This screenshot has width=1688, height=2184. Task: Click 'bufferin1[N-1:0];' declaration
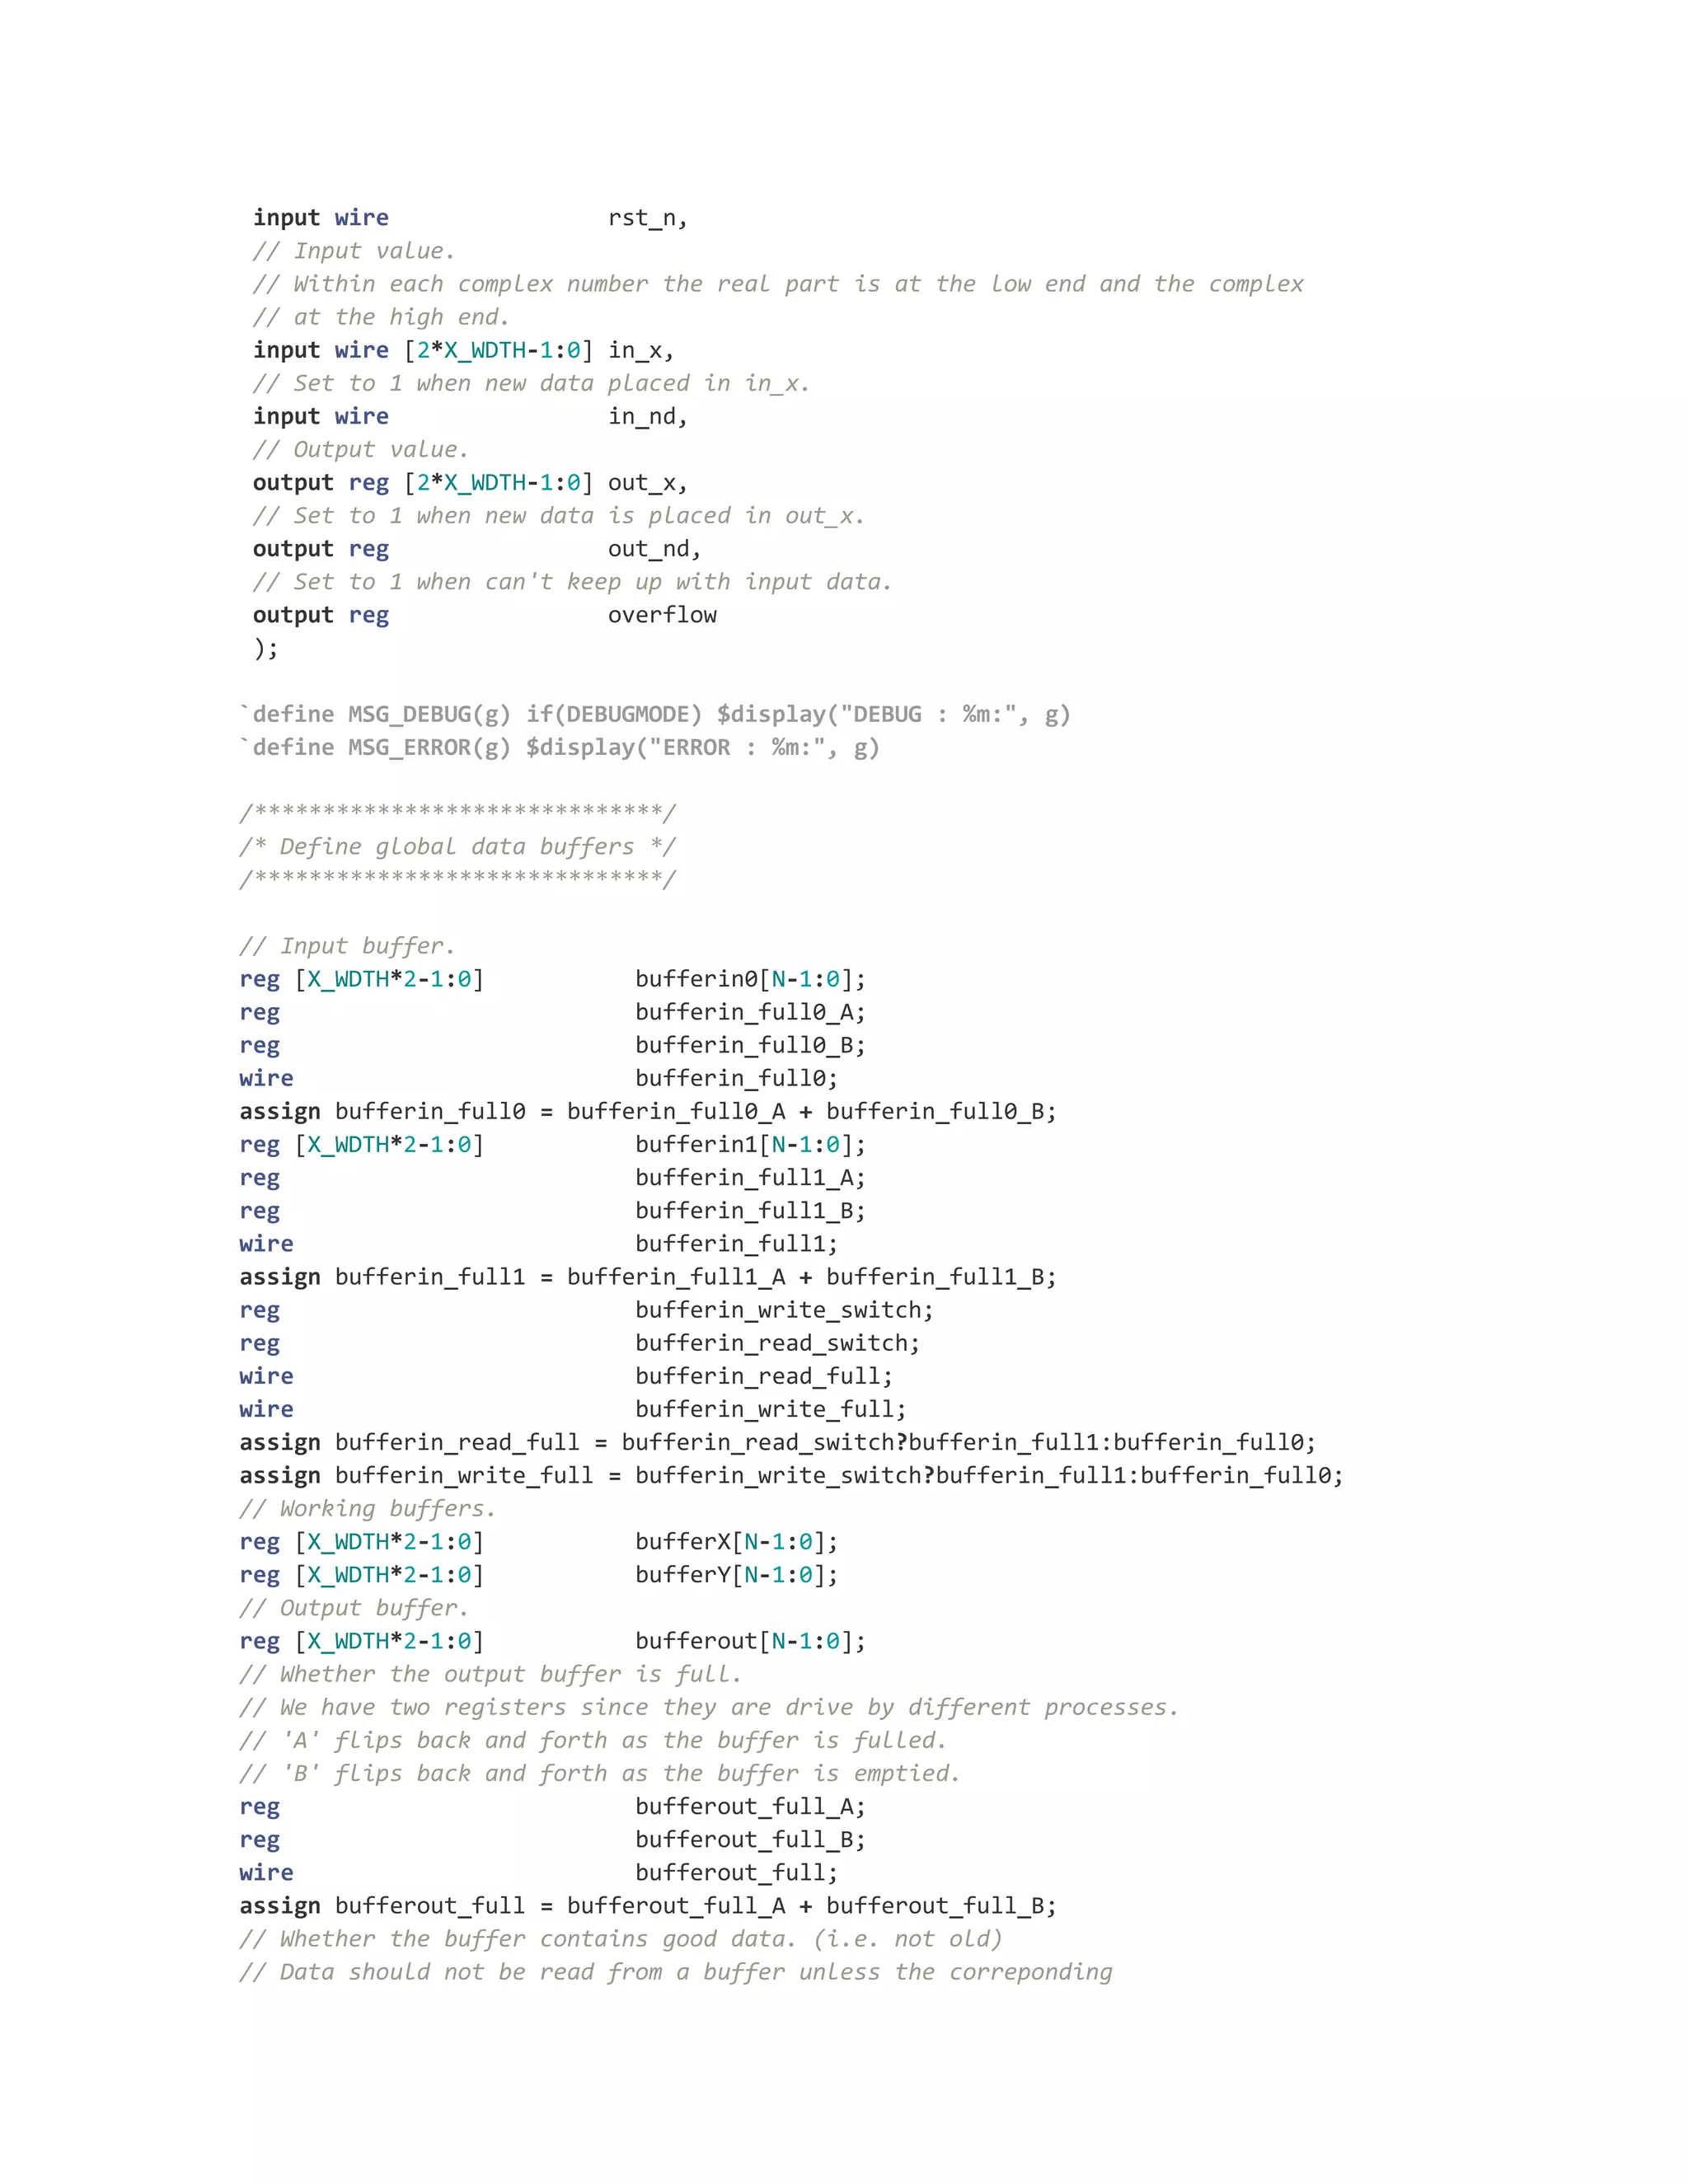point(750,1144)
